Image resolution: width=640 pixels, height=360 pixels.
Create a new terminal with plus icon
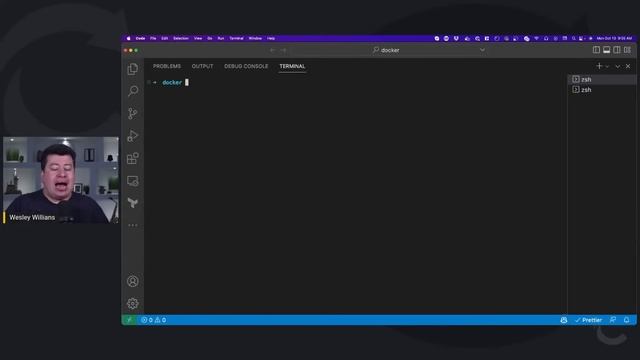point(599,66)
